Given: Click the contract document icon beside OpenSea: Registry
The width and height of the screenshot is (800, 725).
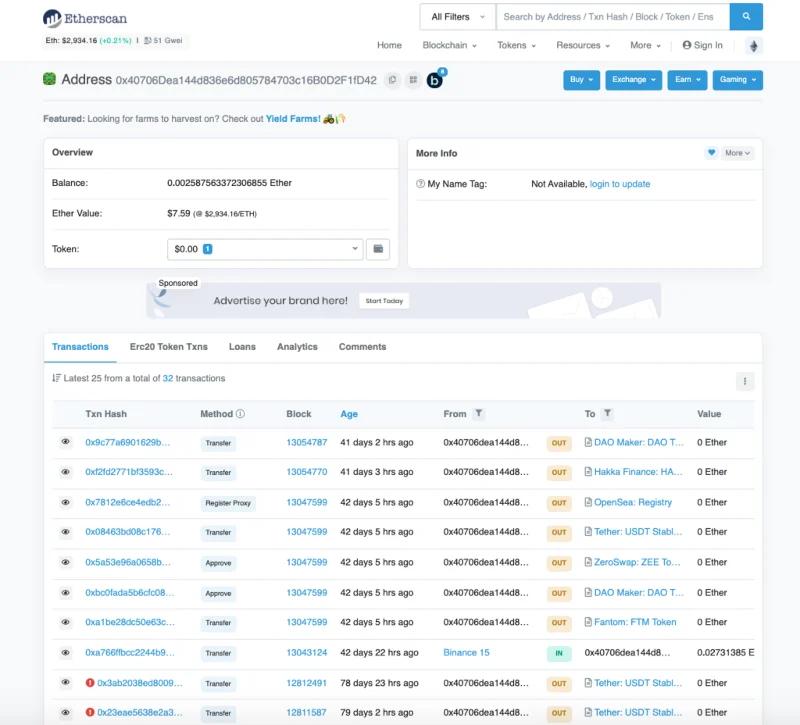Looking at the screenshot, I should pos(588,502).
